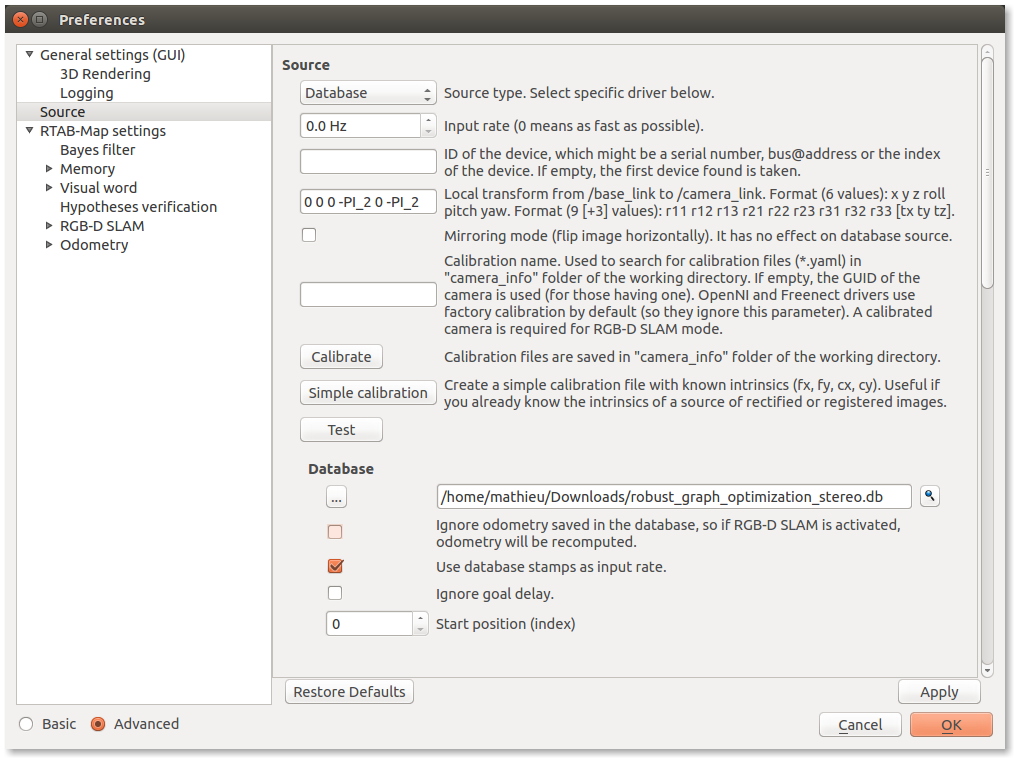
Task: Select Odometry tree item label
Action: (x=94, y=245)
